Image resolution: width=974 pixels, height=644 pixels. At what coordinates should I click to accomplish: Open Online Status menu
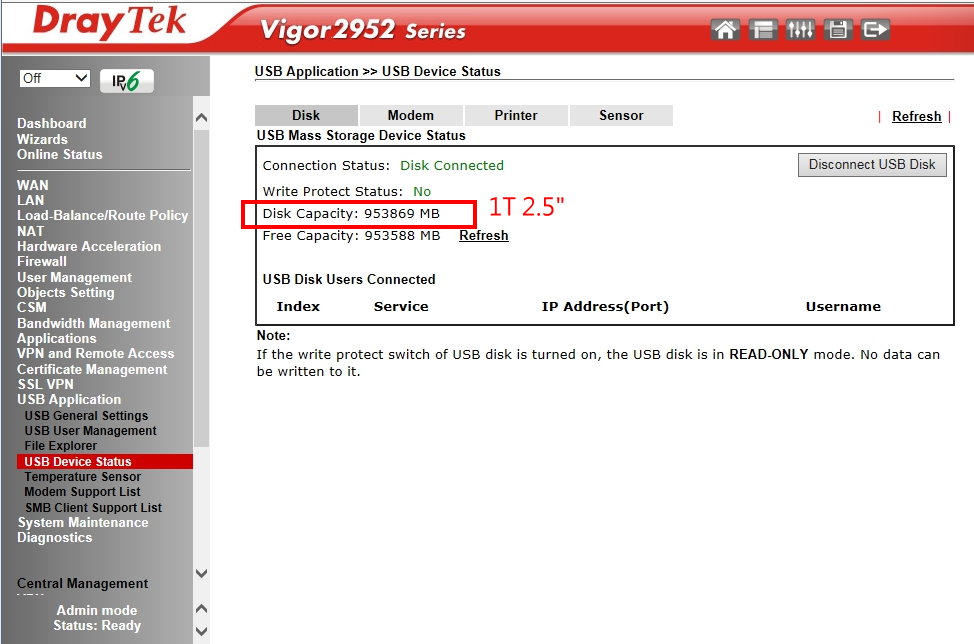[60, 154]
